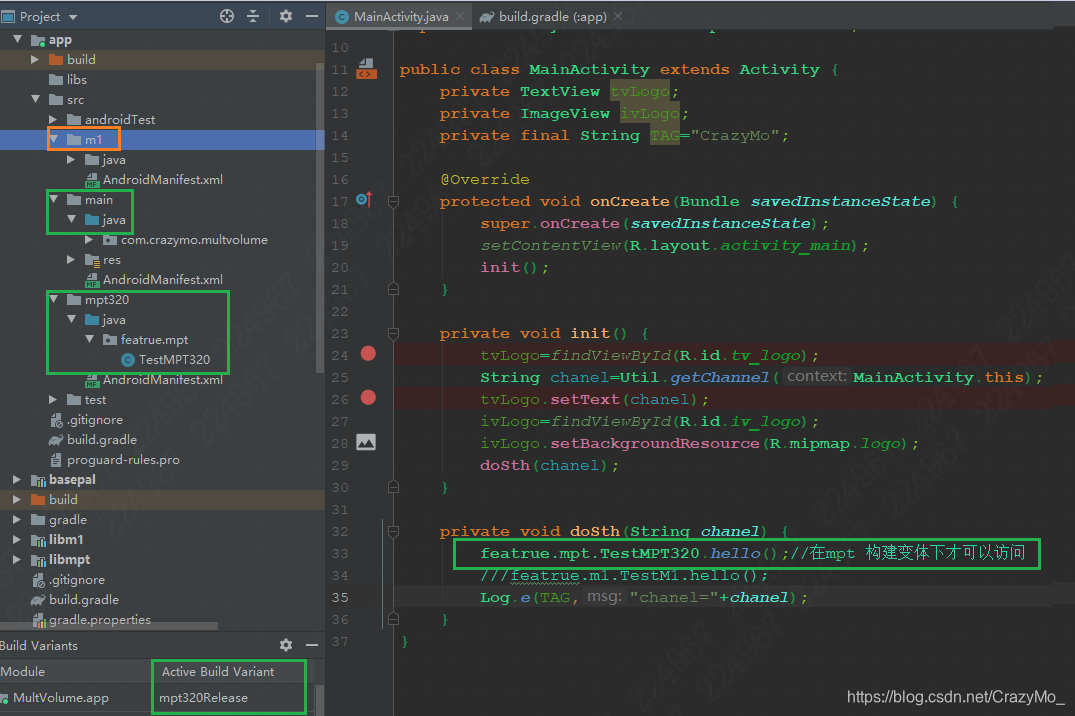Collapse the m1 folder
The width and height of the screenshot is (1075, 716).
(x=53, y=139)
